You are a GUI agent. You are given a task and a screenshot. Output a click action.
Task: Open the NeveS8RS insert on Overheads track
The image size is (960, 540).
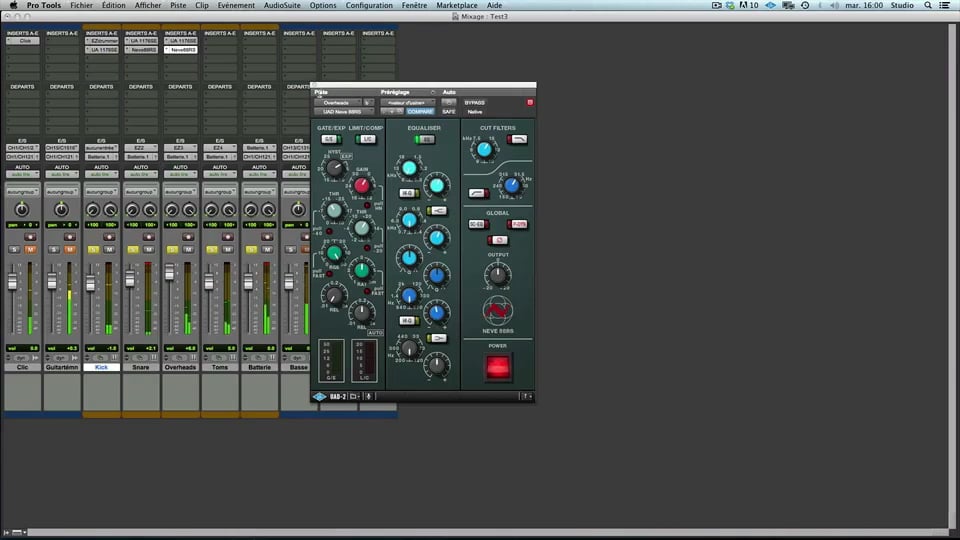tap(181, 50)
